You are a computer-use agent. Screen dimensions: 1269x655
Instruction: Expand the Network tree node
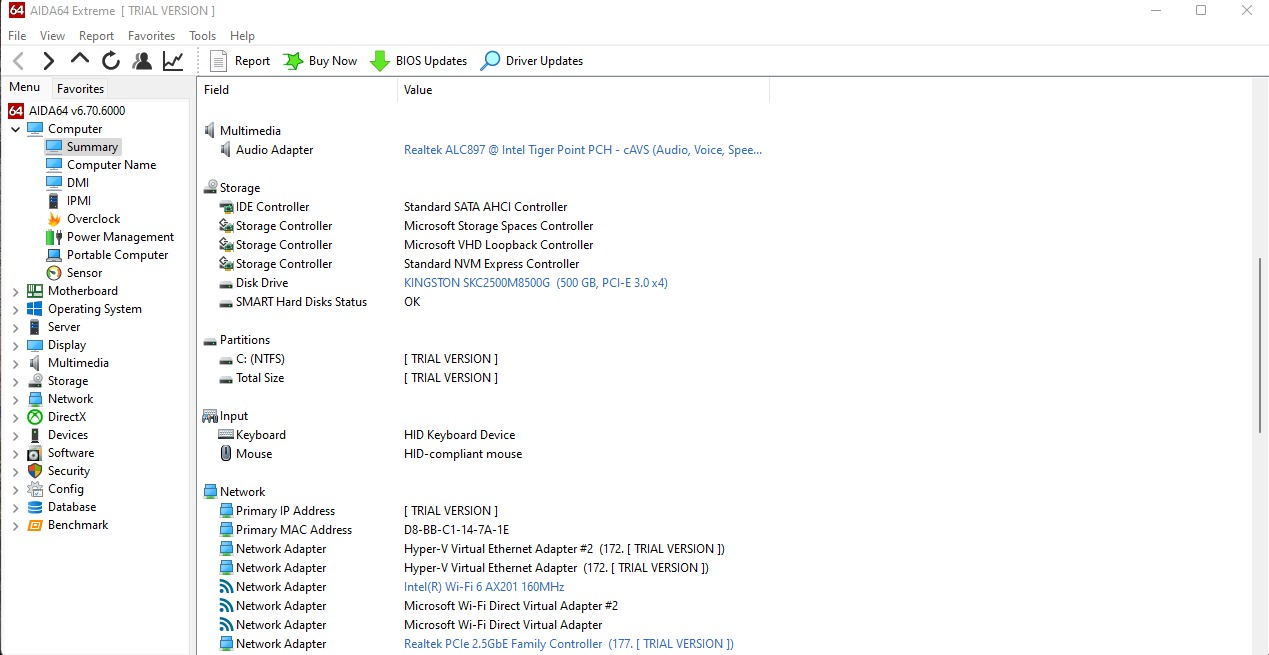16,400
